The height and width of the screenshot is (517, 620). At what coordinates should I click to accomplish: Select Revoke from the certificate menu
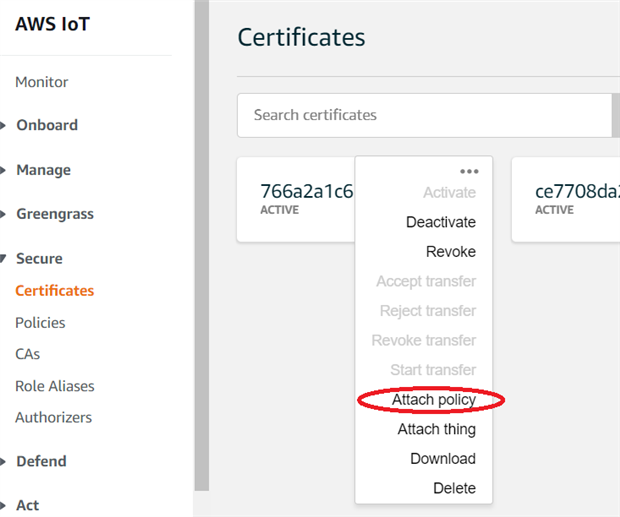point(450,252)
